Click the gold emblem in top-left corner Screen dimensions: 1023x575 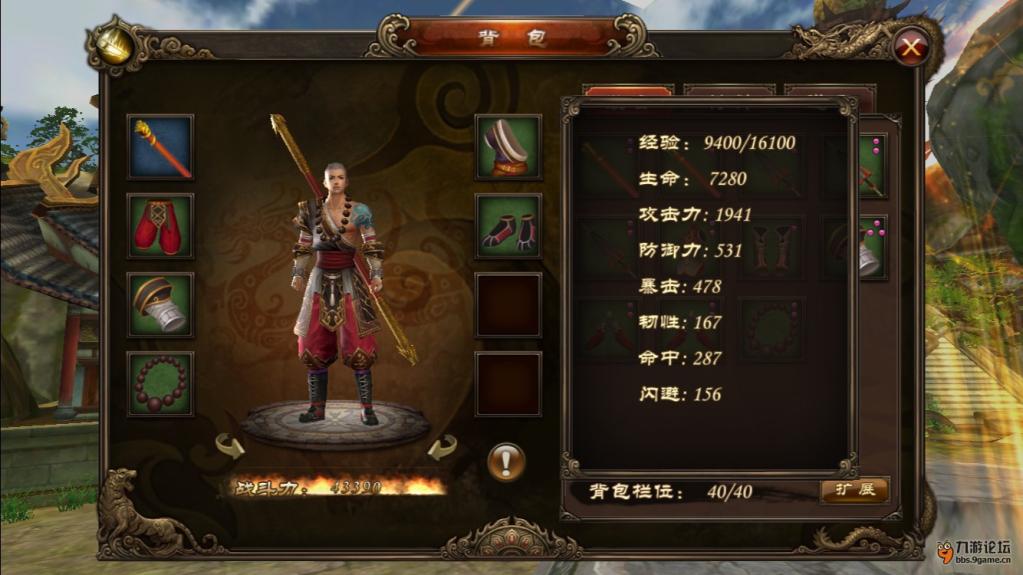[115, 46]
